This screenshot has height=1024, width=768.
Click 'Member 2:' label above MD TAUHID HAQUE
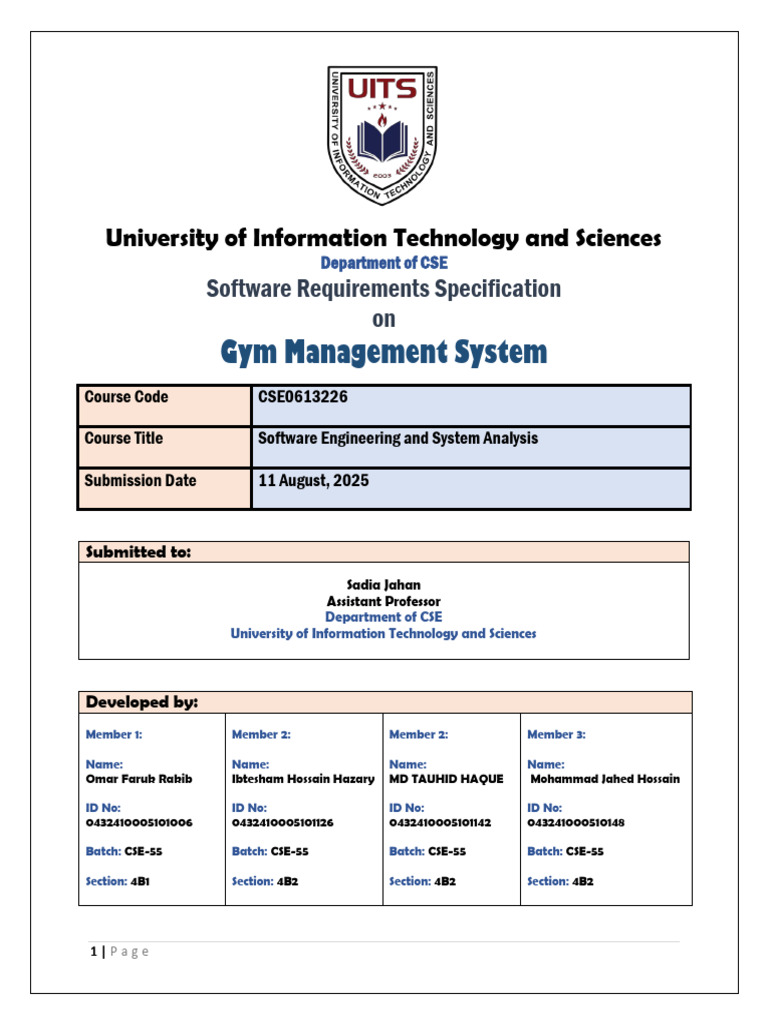point(419,735)
